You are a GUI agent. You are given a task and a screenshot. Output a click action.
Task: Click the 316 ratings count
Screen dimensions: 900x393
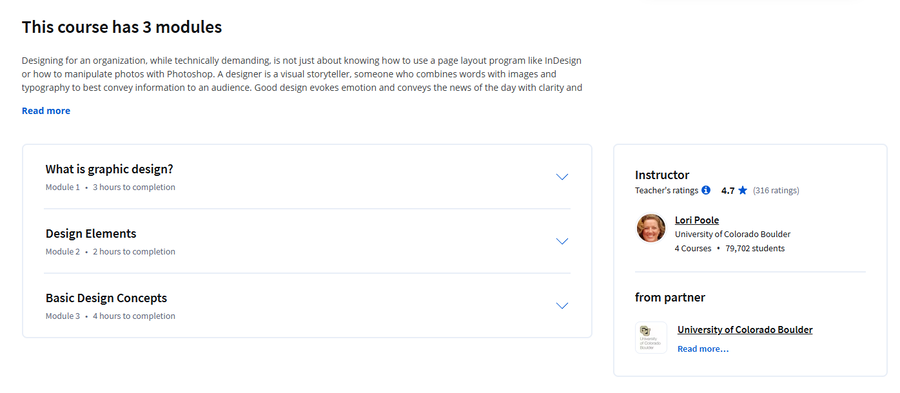[776, 190]
